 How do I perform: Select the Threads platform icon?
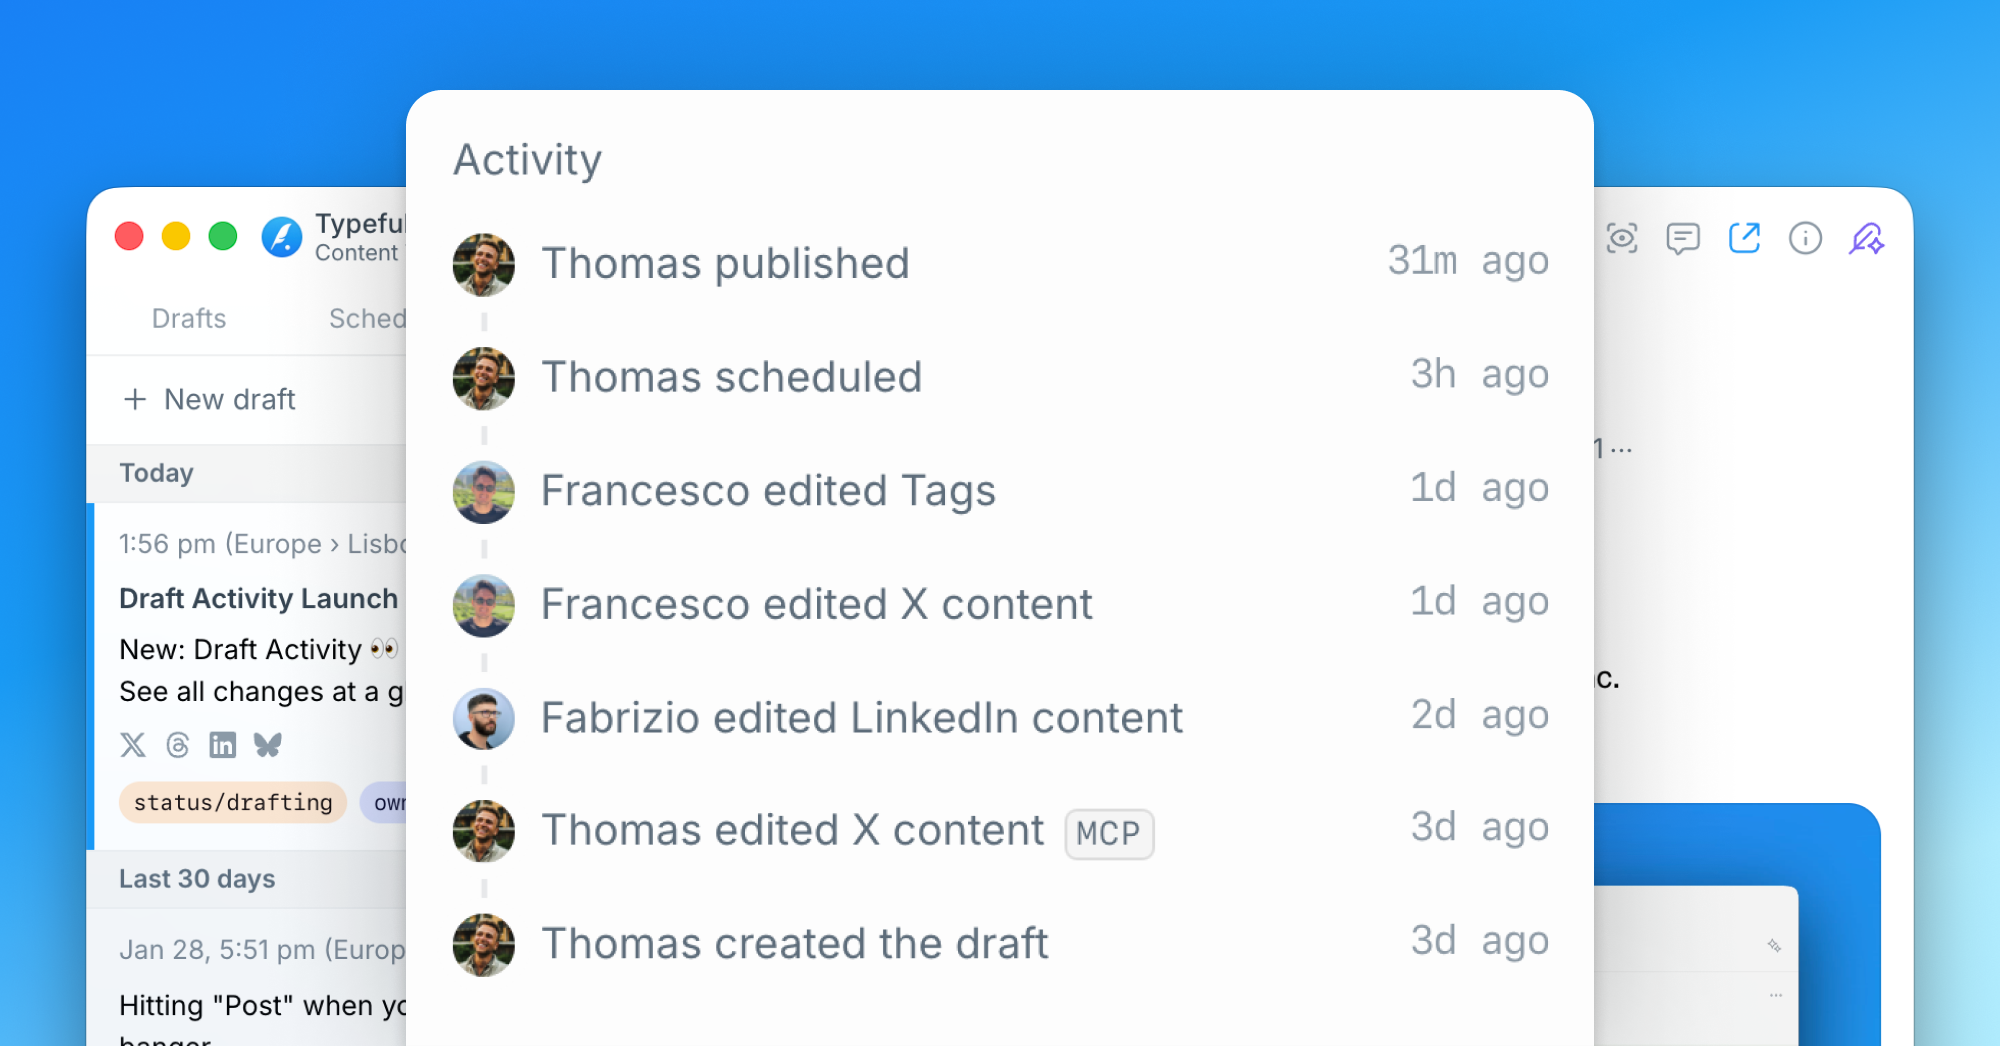tap(178, 745)
